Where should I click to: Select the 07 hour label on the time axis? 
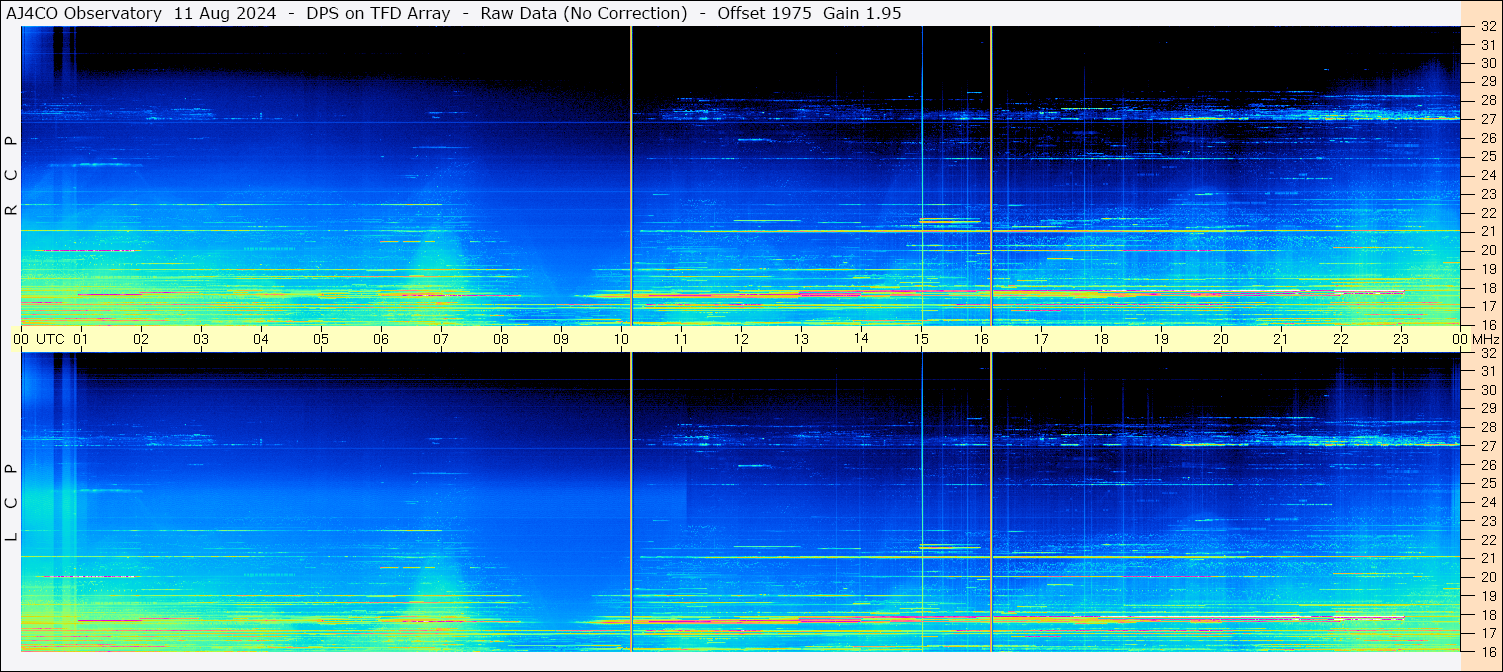point(441,339)
